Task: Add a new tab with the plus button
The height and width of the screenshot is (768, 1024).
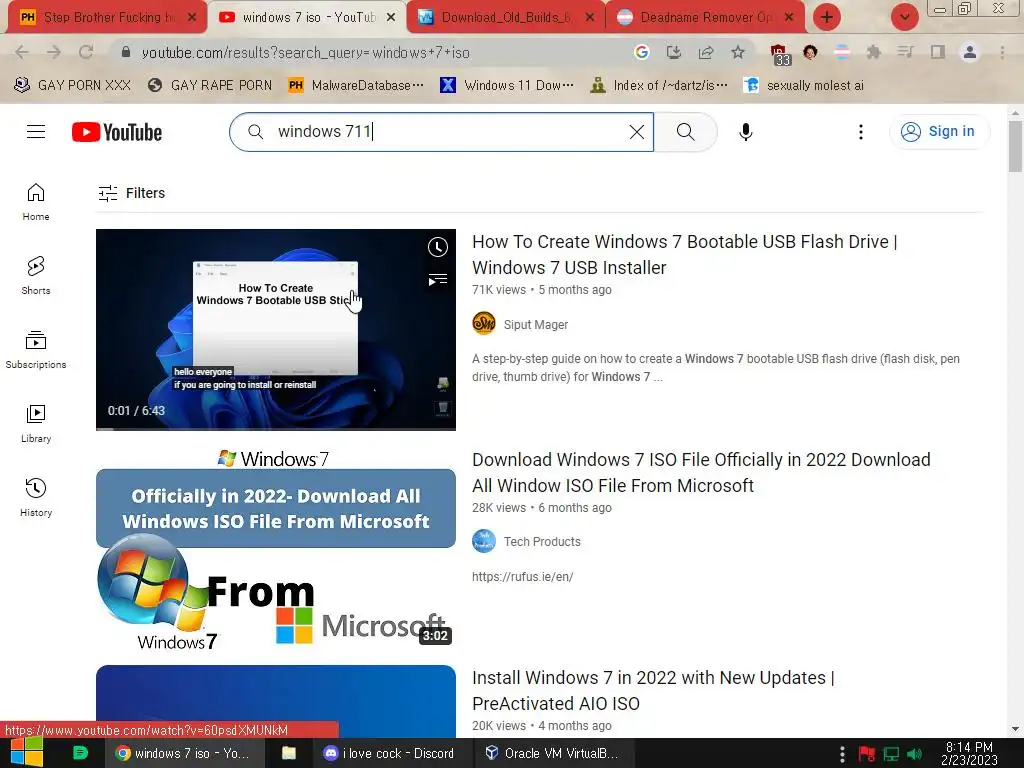Action: pyautogui.click(x=827, y=17)
